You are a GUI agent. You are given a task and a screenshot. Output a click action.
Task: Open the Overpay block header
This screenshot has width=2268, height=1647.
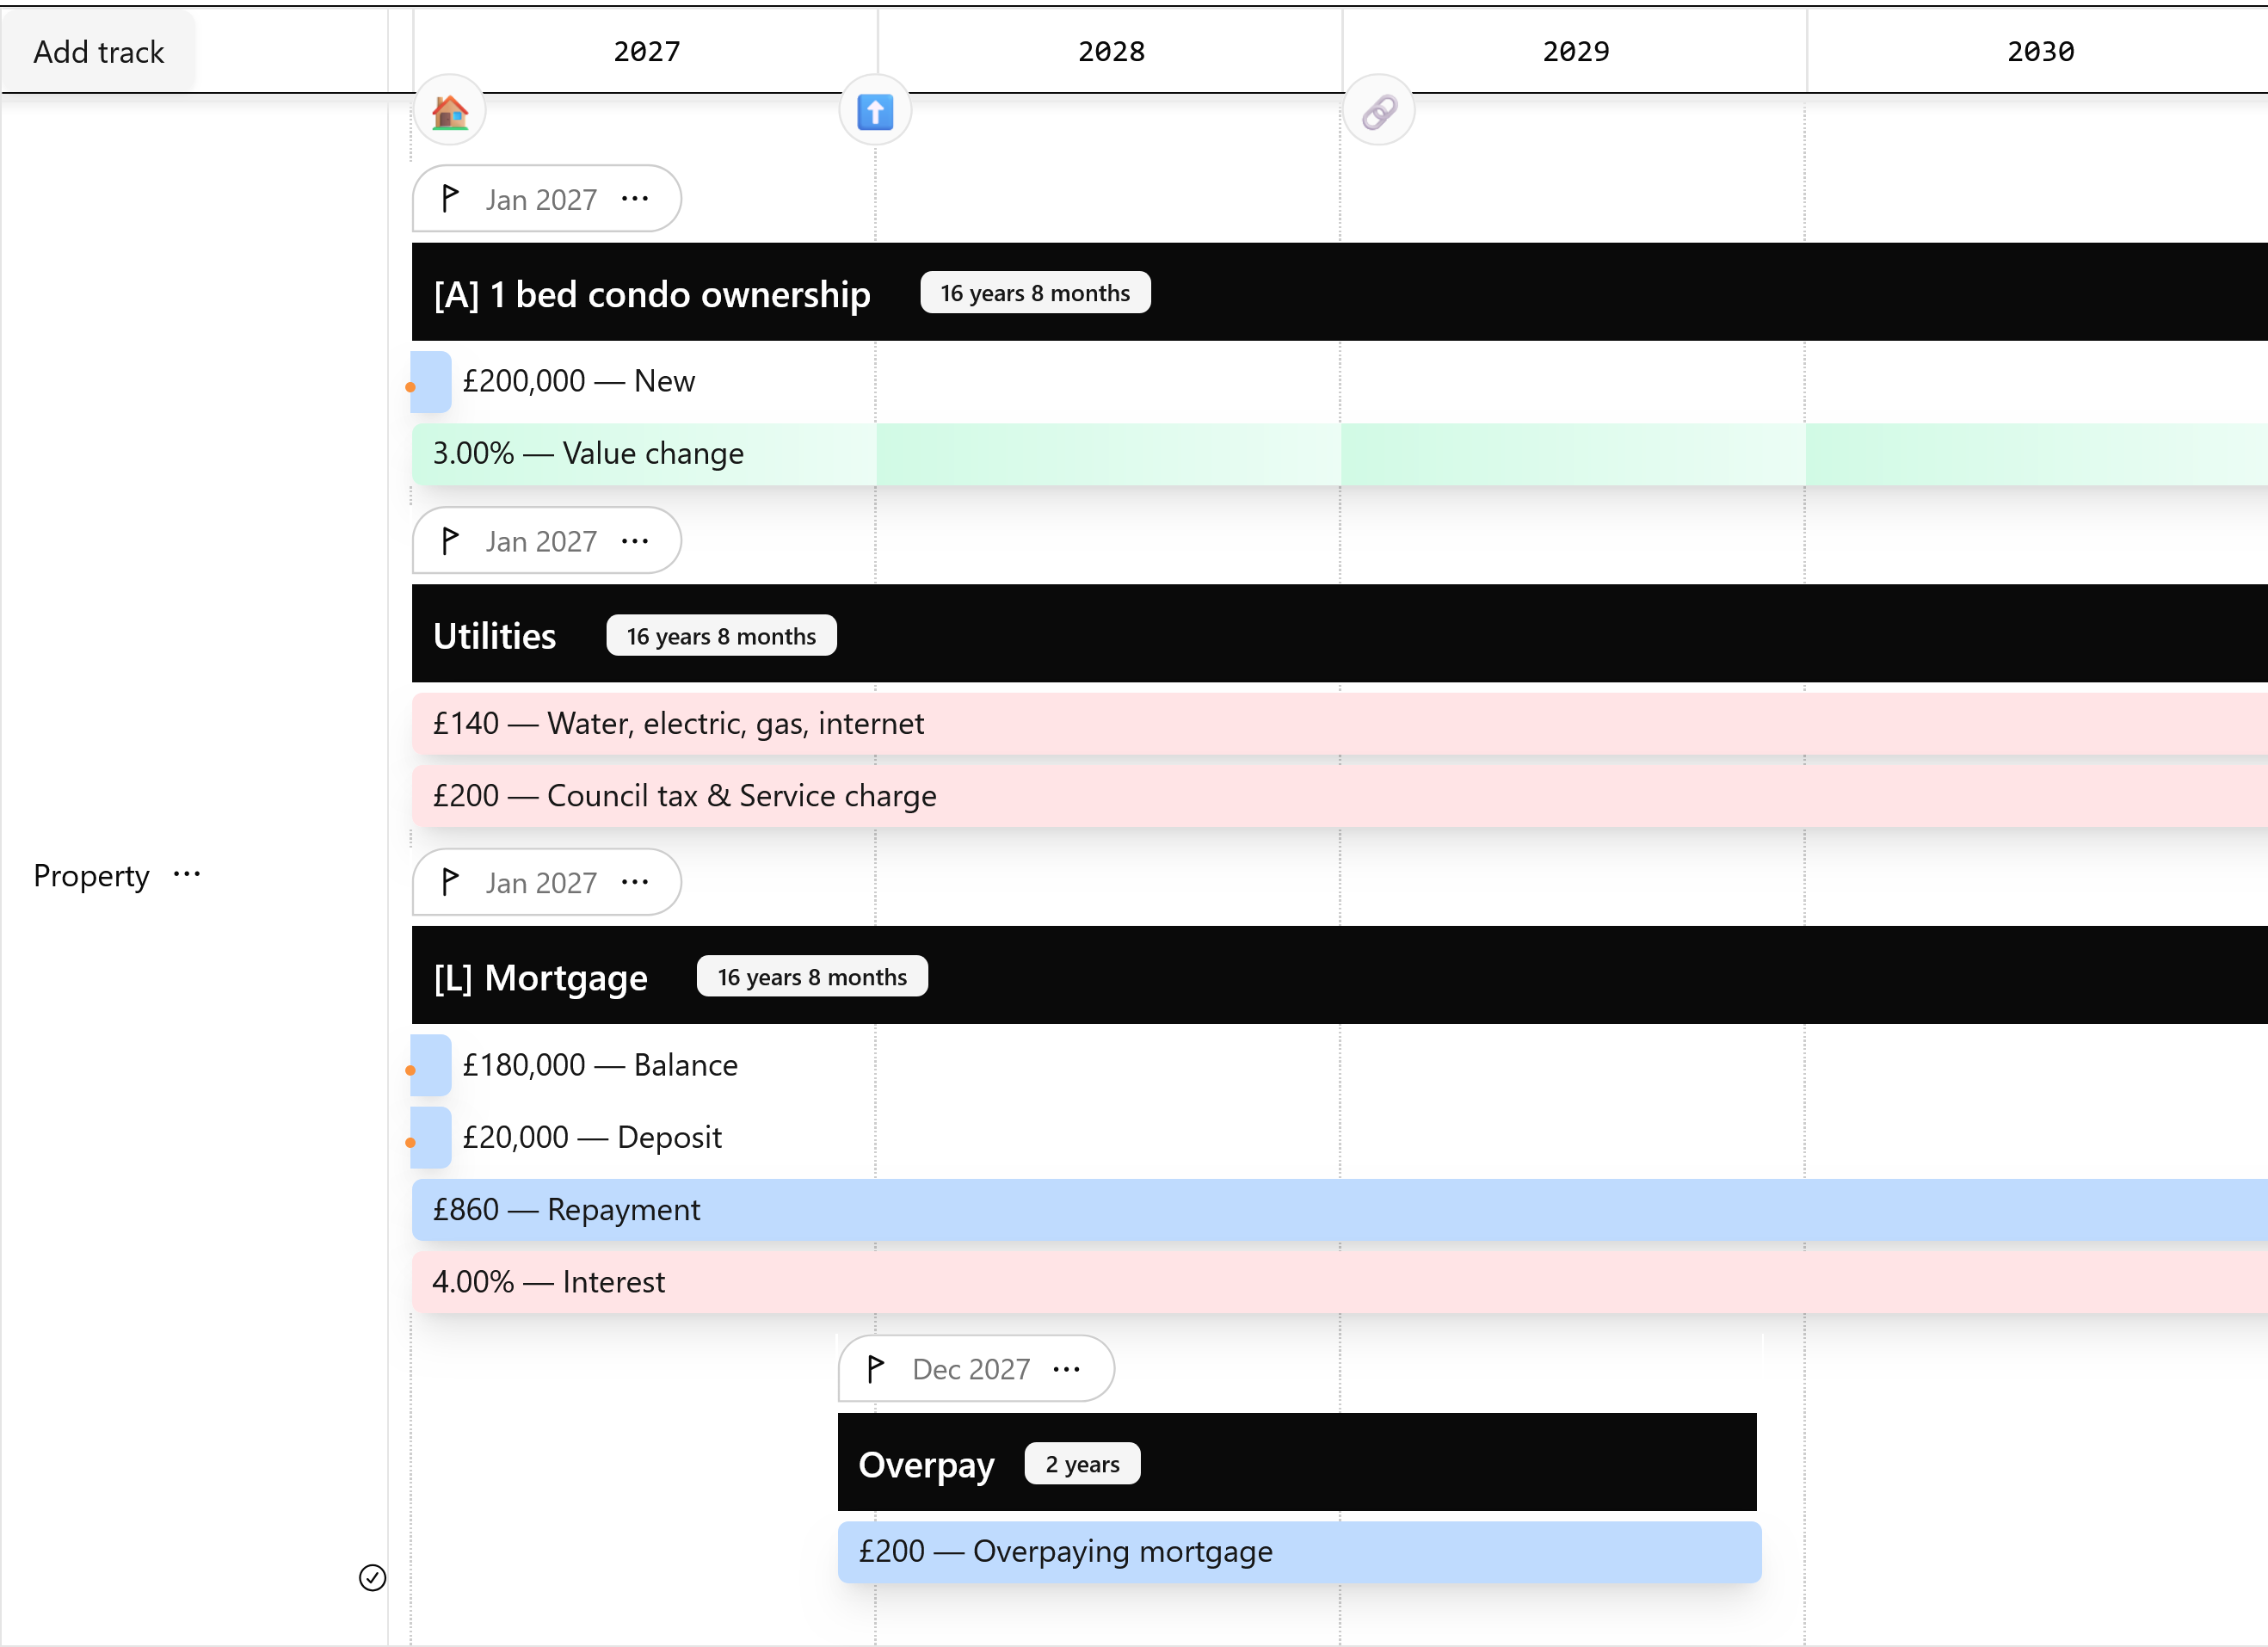(x=1297, y=1462)
